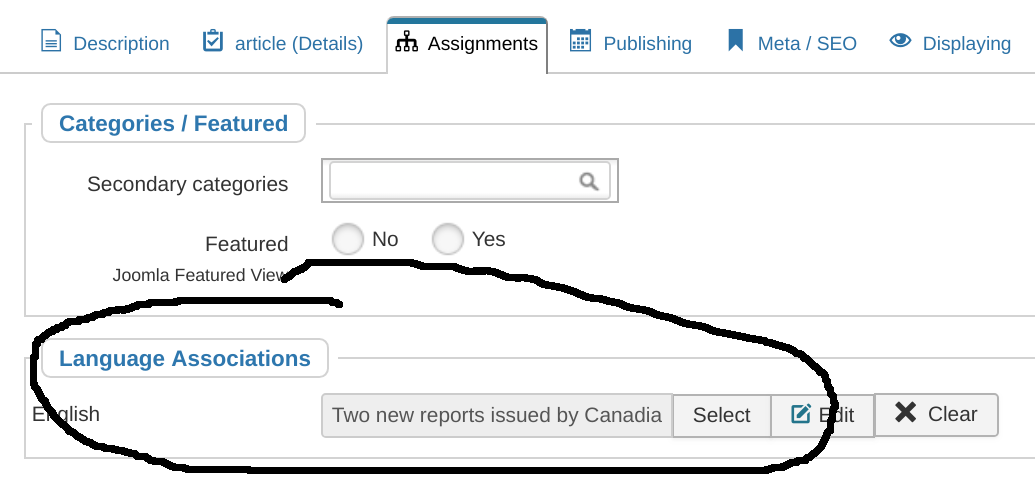Click the bookmark icon beside Meta / SEO
1035x487 pixels.
(735, 40)
